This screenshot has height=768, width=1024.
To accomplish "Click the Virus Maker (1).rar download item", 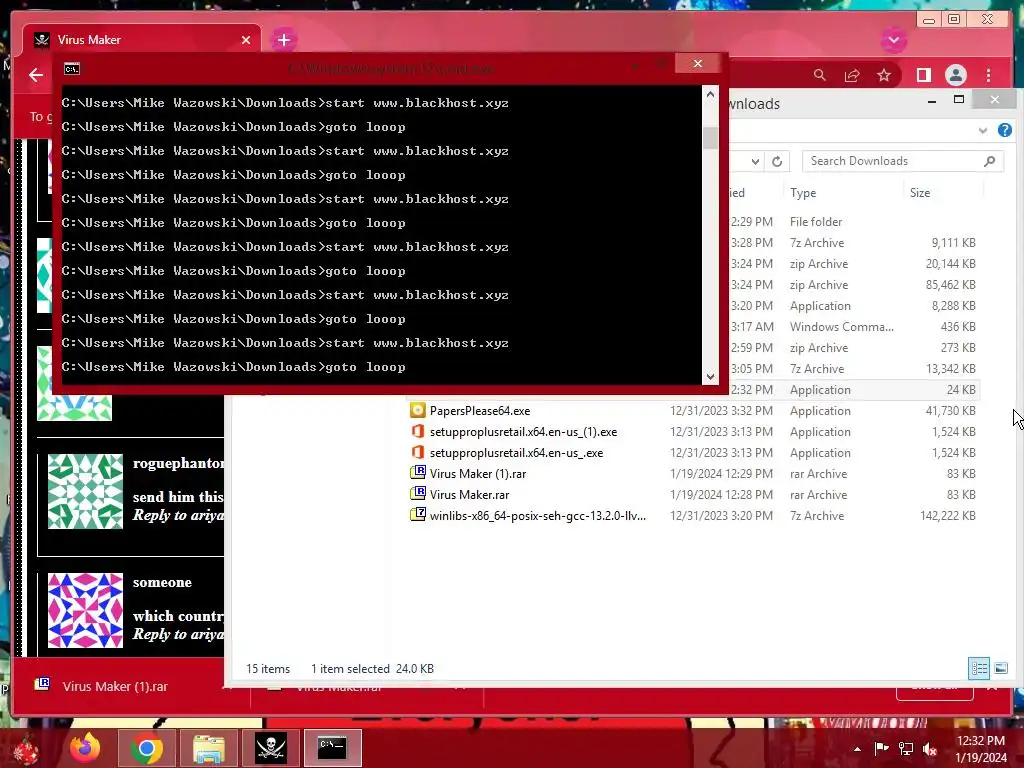I will tap(115, 686).
